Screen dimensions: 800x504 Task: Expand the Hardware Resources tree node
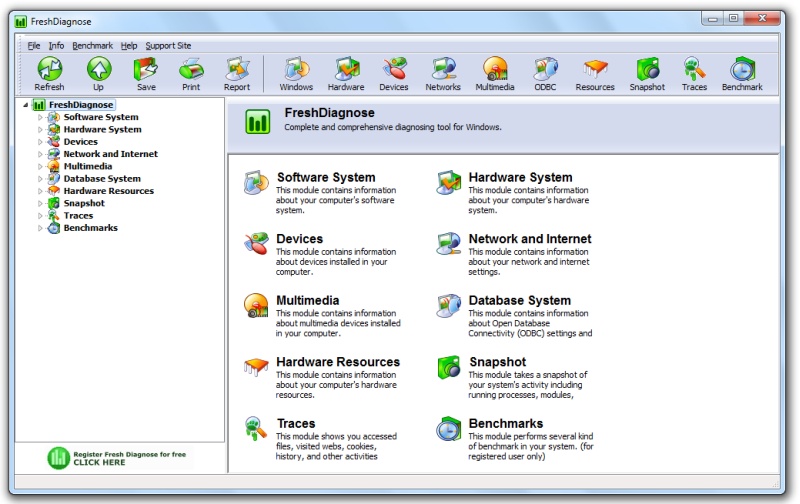tap(40, 191)
